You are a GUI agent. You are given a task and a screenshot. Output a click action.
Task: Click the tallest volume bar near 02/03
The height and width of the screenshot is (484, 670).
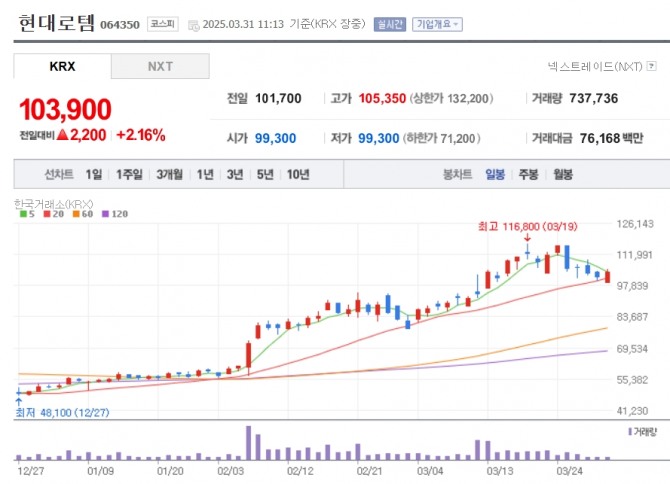(248, 443)
